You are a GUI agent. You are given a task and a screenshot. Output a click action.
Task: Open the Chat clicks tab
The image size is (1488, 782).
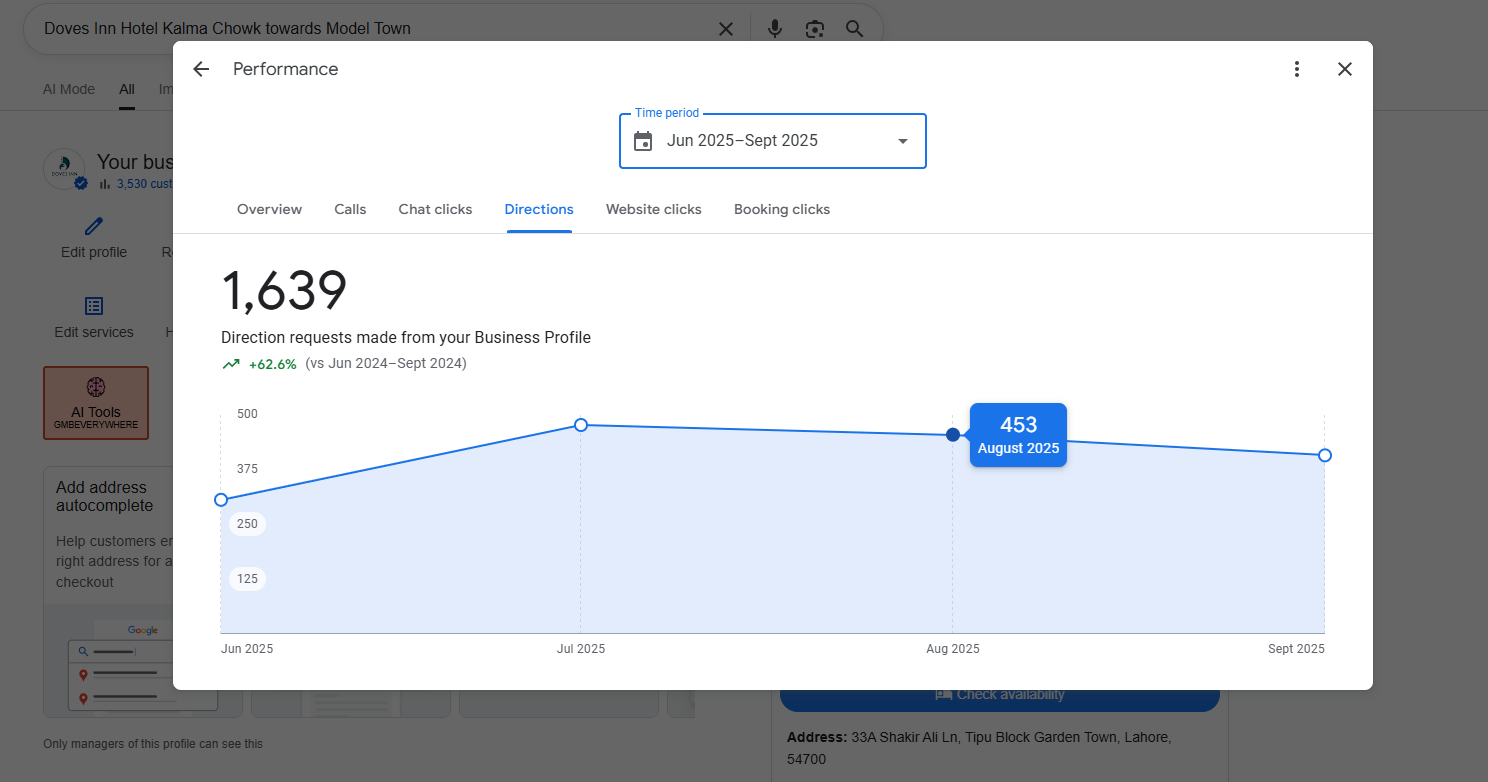(x=435, y=209)
